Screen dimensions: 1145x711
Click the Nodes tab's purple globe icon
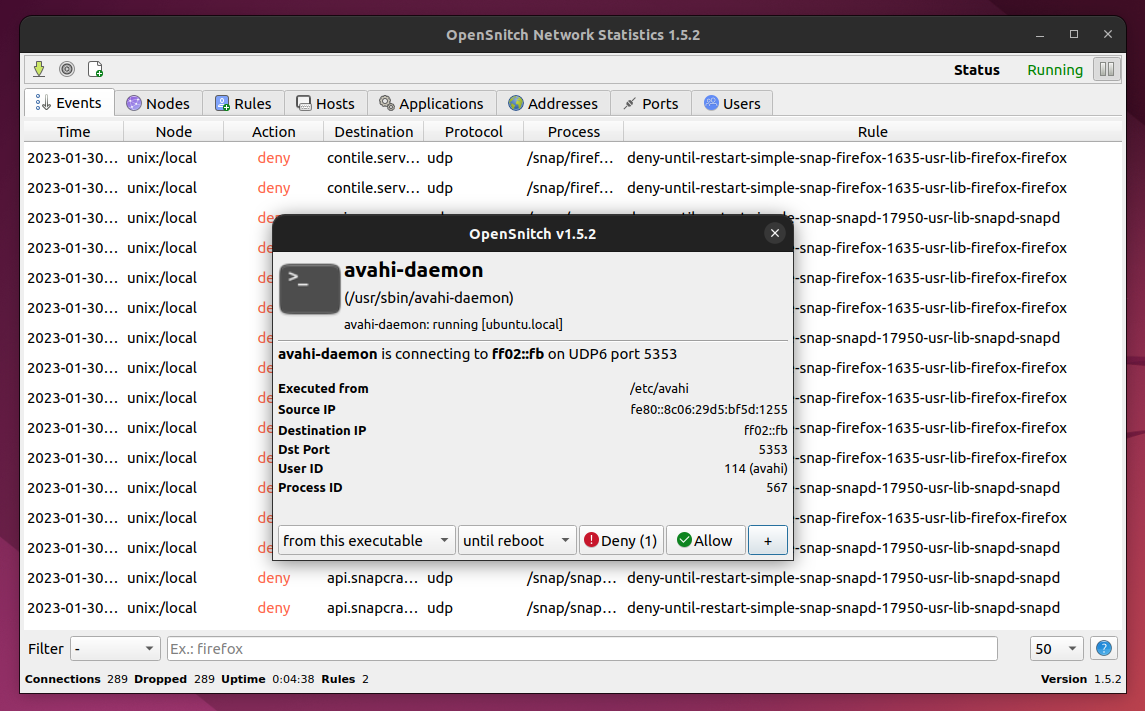(134, 103)
